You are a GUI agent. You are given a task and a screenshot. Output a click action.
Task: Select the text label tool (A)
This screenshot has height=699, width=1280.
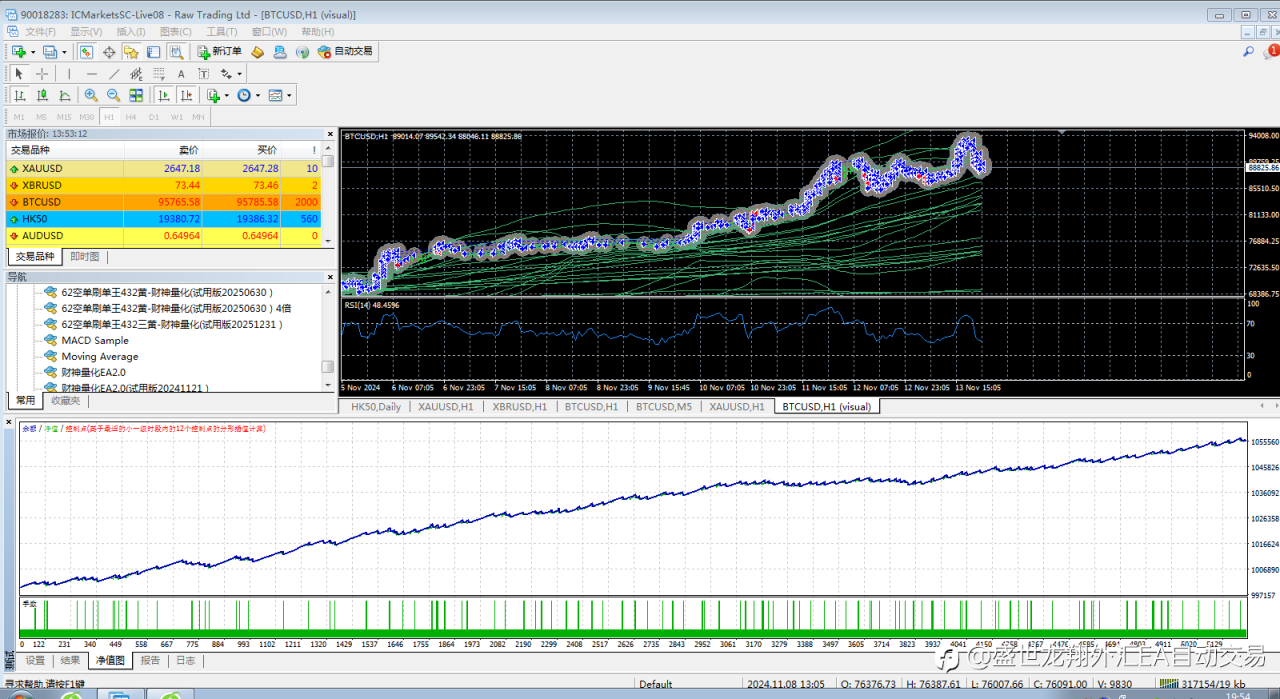[181, 74]
